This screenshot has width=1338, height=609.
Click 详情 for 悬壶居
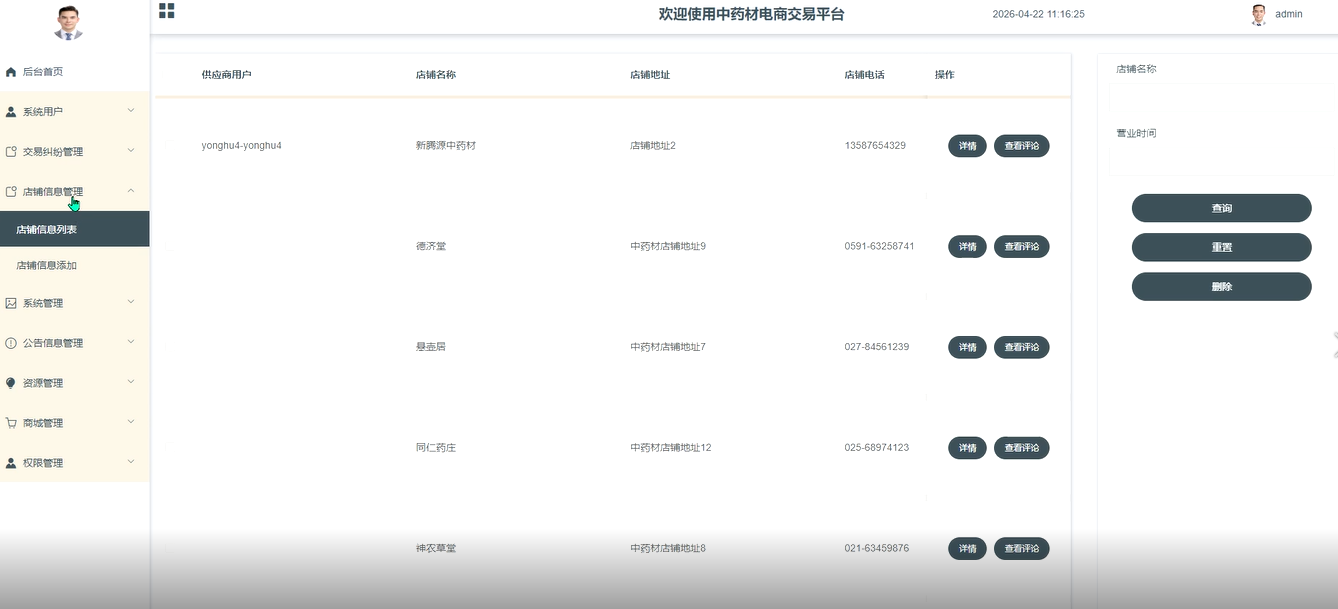tap(967, 347)
